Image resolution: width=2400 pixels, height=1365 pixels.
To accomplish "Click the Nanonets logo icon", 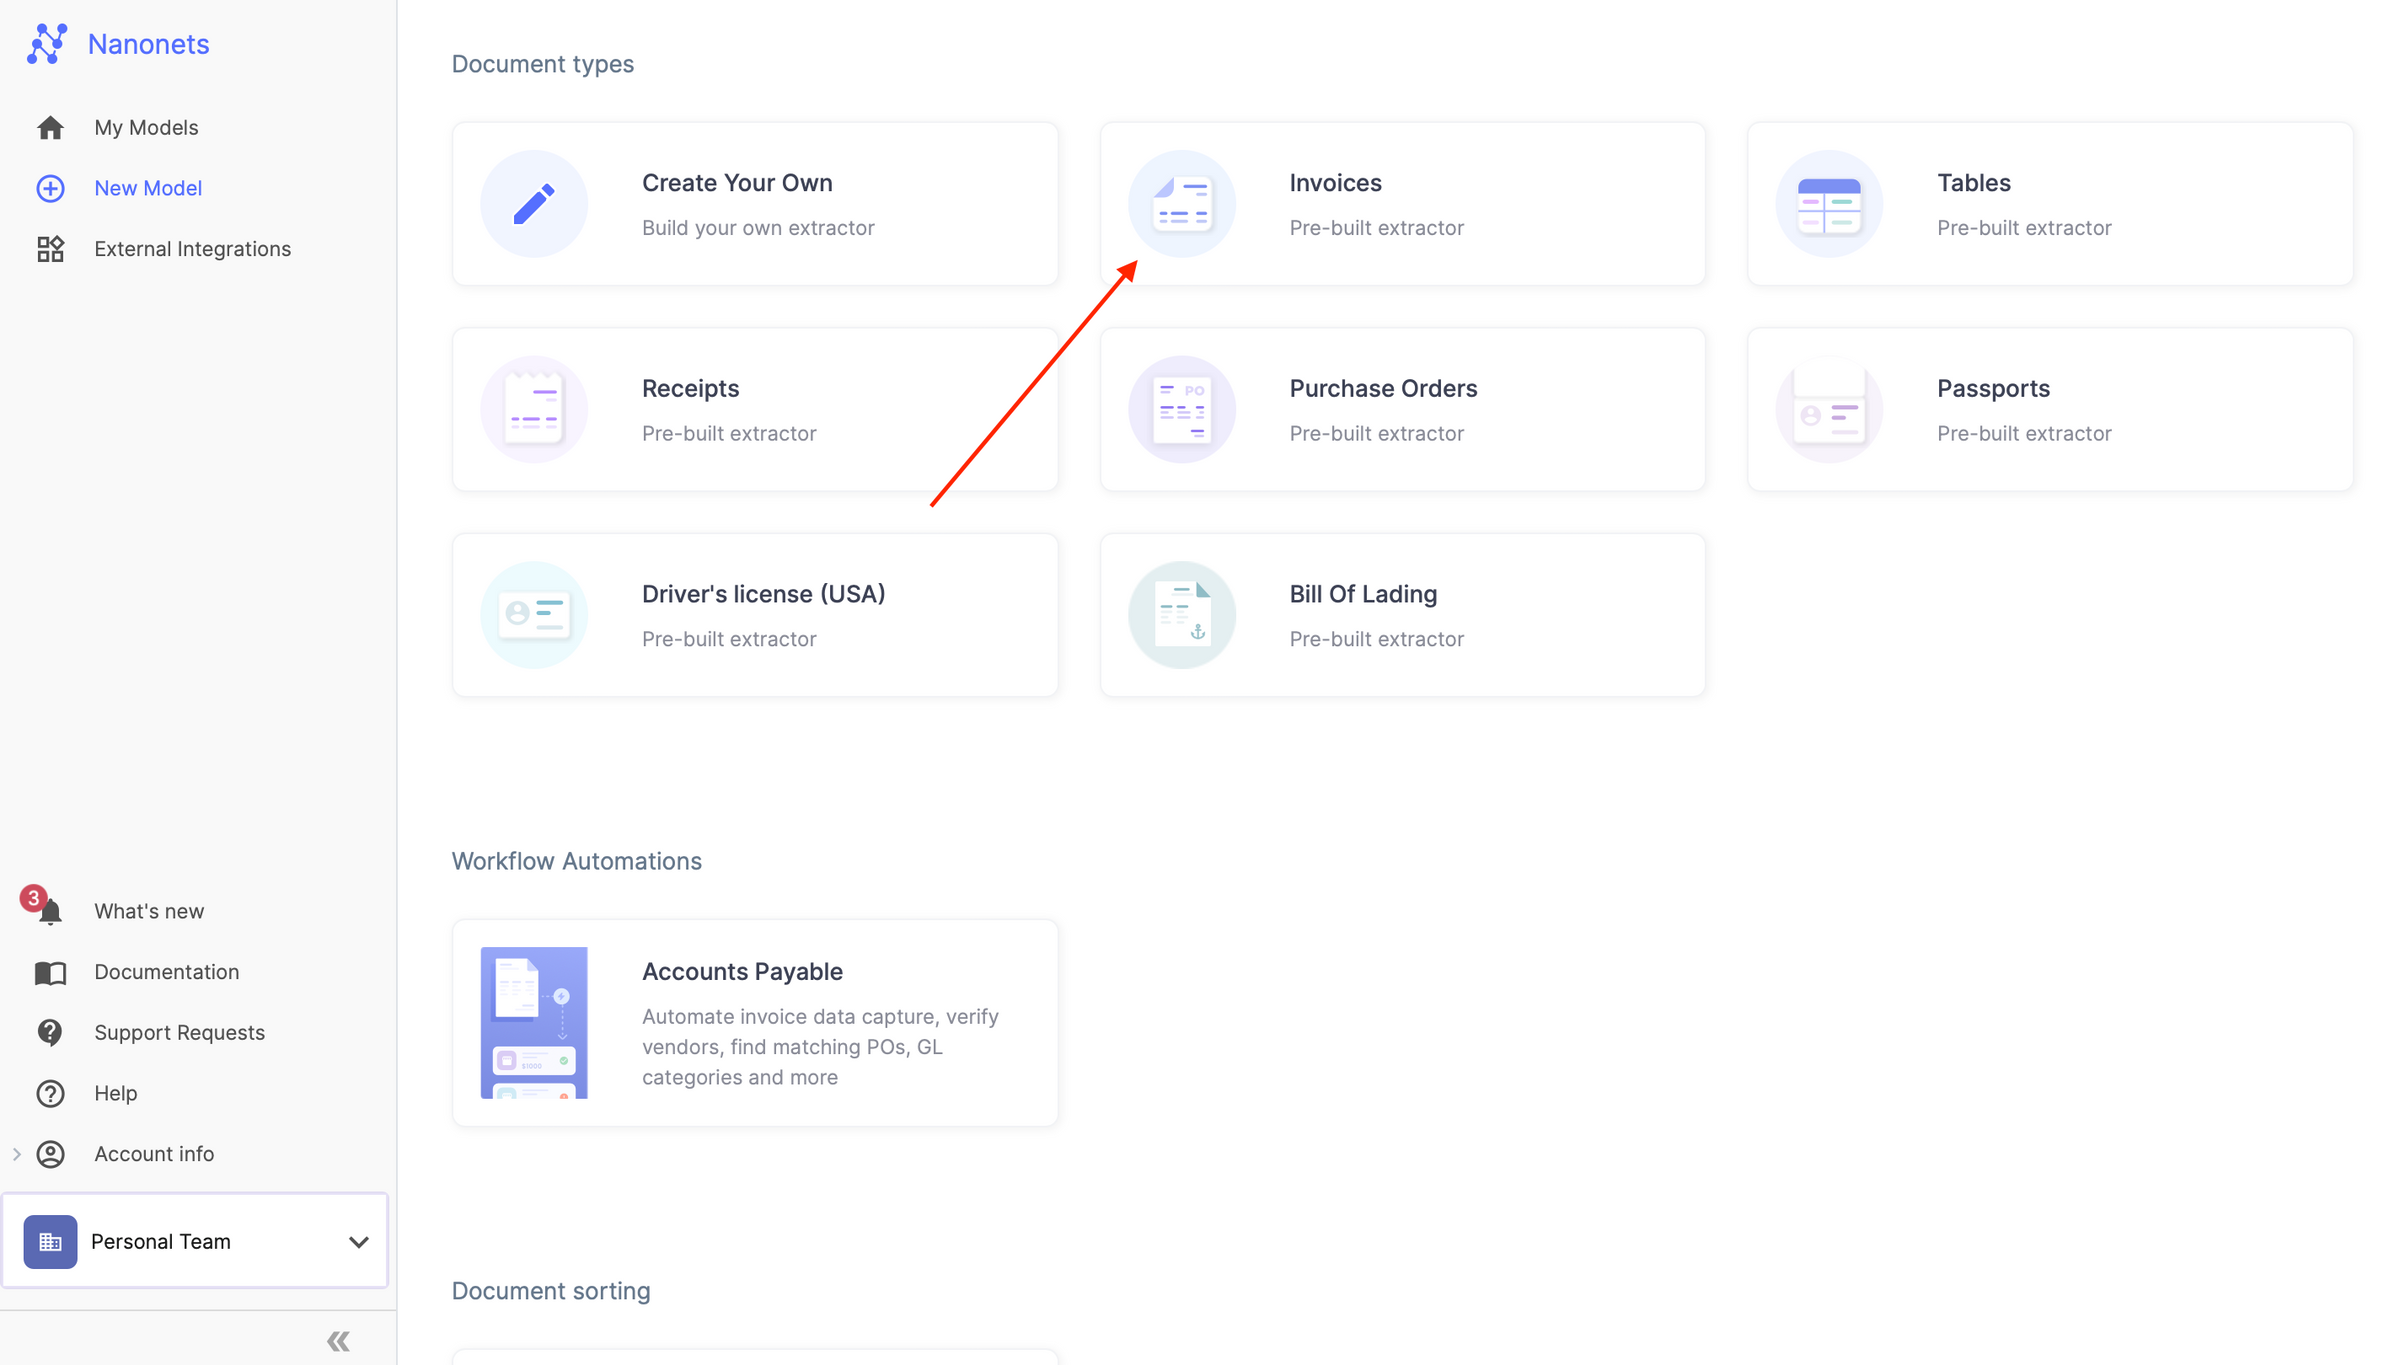I will tap(46, 44).
